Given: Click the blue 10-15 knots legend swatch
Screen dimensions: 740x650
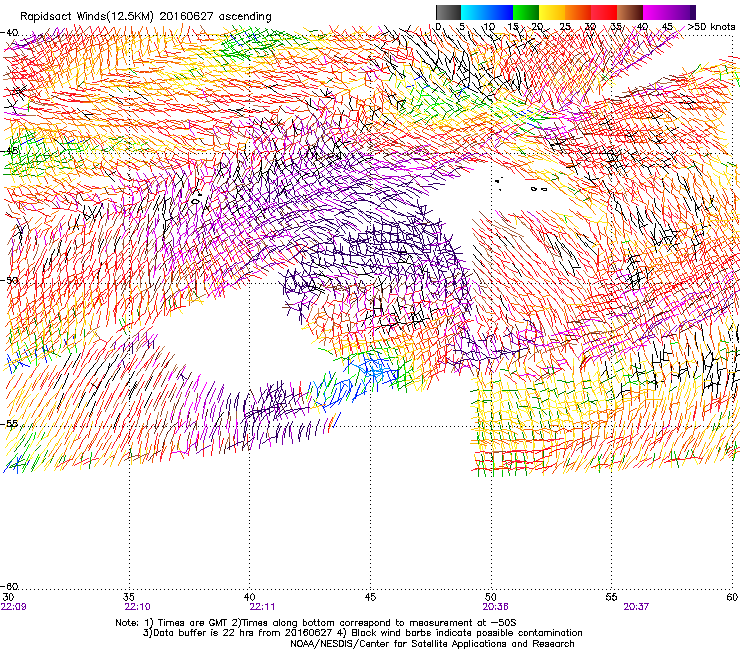Looking at the screenshot, I should tap(500, 12).
